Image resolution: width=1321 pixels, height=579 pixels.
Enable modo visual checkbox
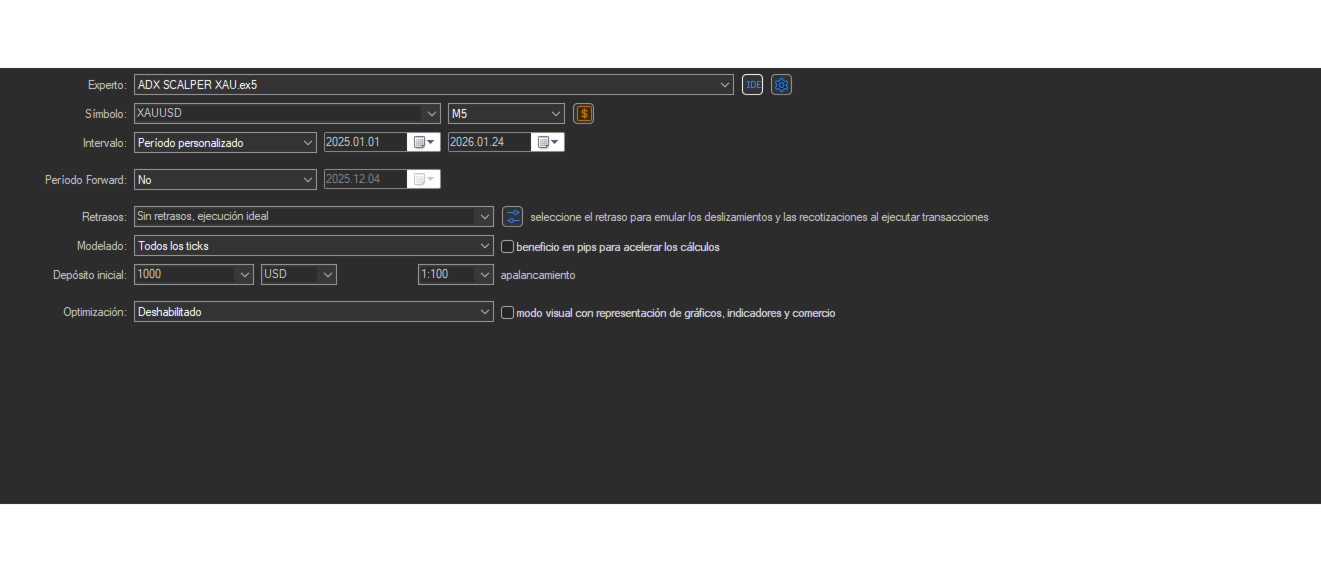[507, 312]
